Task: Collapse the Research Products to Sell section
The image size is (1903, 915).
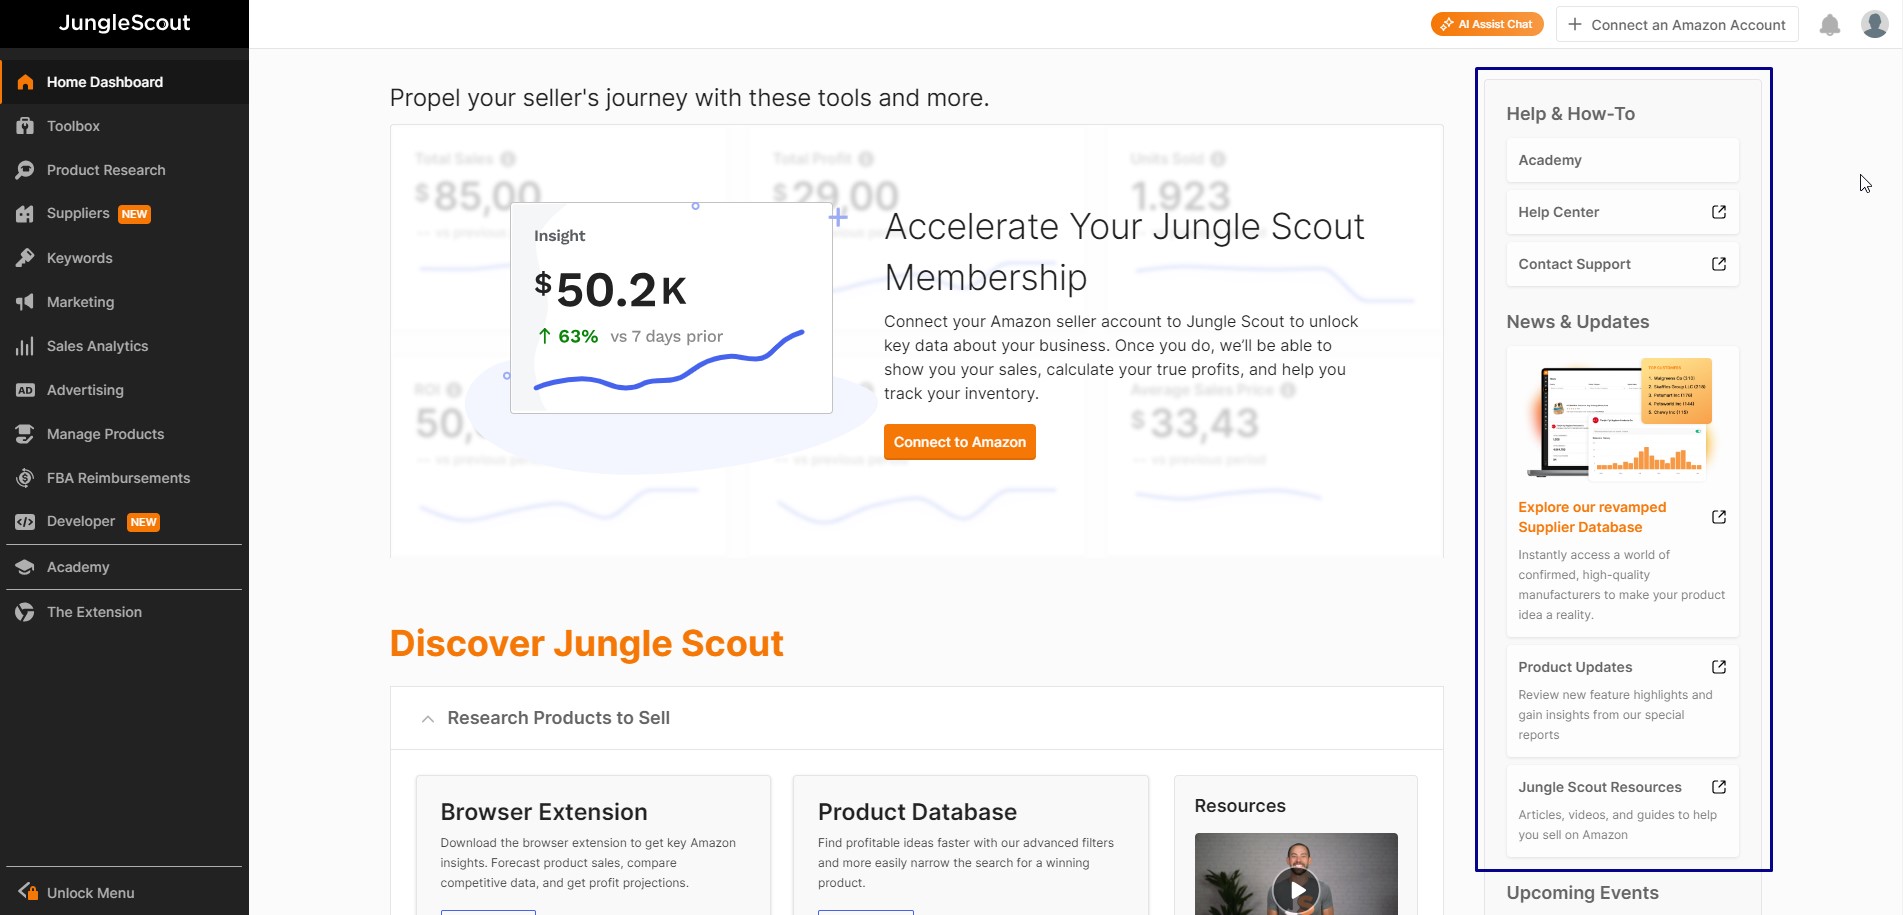Action: tap(428, 719)
